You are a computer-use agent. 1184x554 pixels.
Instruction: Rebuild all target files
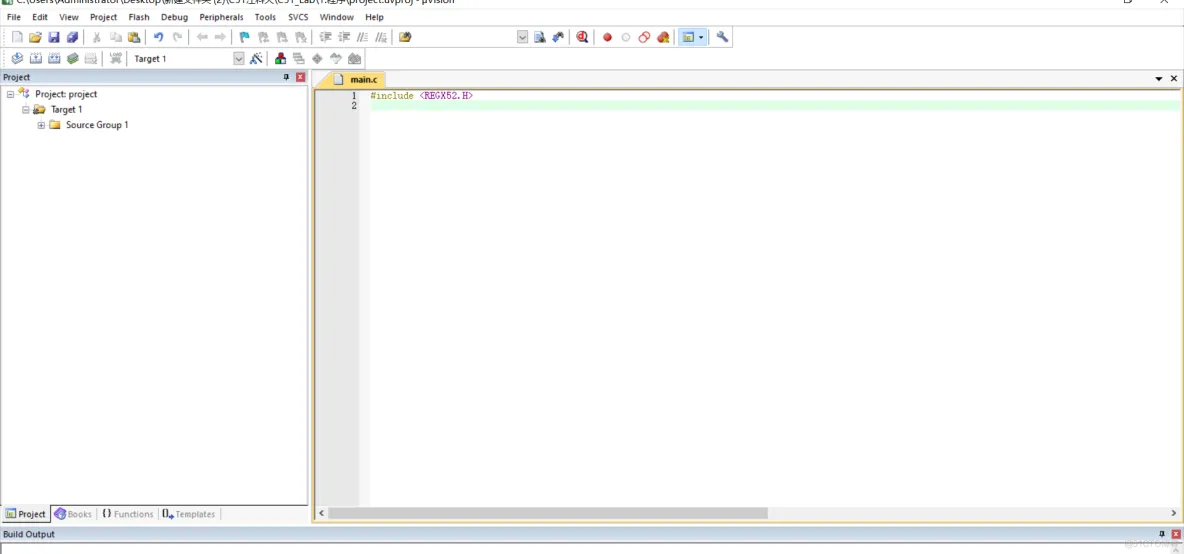pos(54,58)
